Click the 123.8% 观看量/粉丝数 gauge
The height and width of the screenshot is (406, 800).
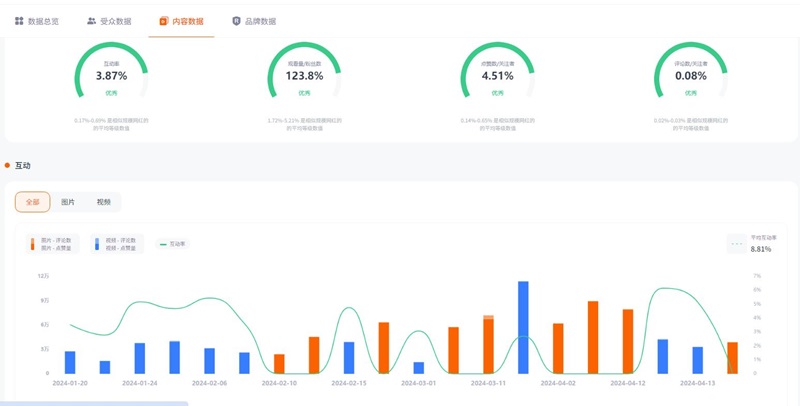(x=304, y=76)
